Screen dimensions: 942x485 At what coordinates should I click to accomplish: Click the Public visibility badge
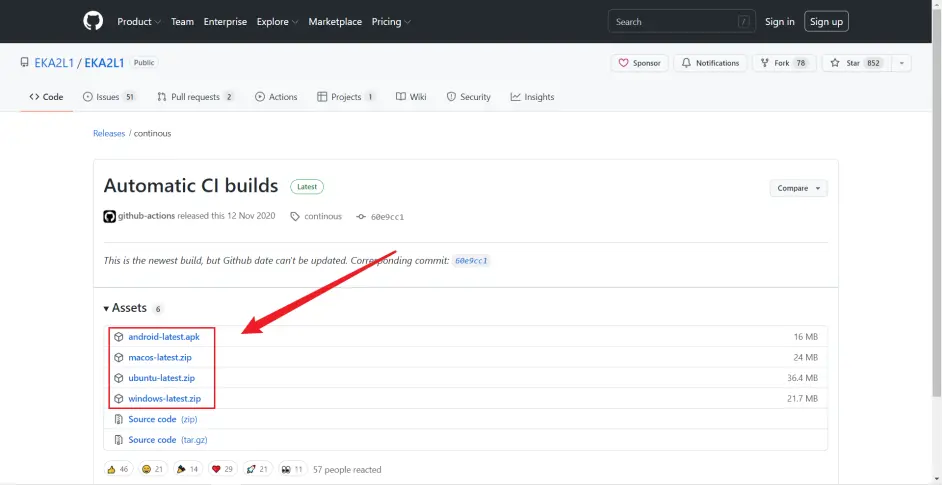[x=144, y=63]
